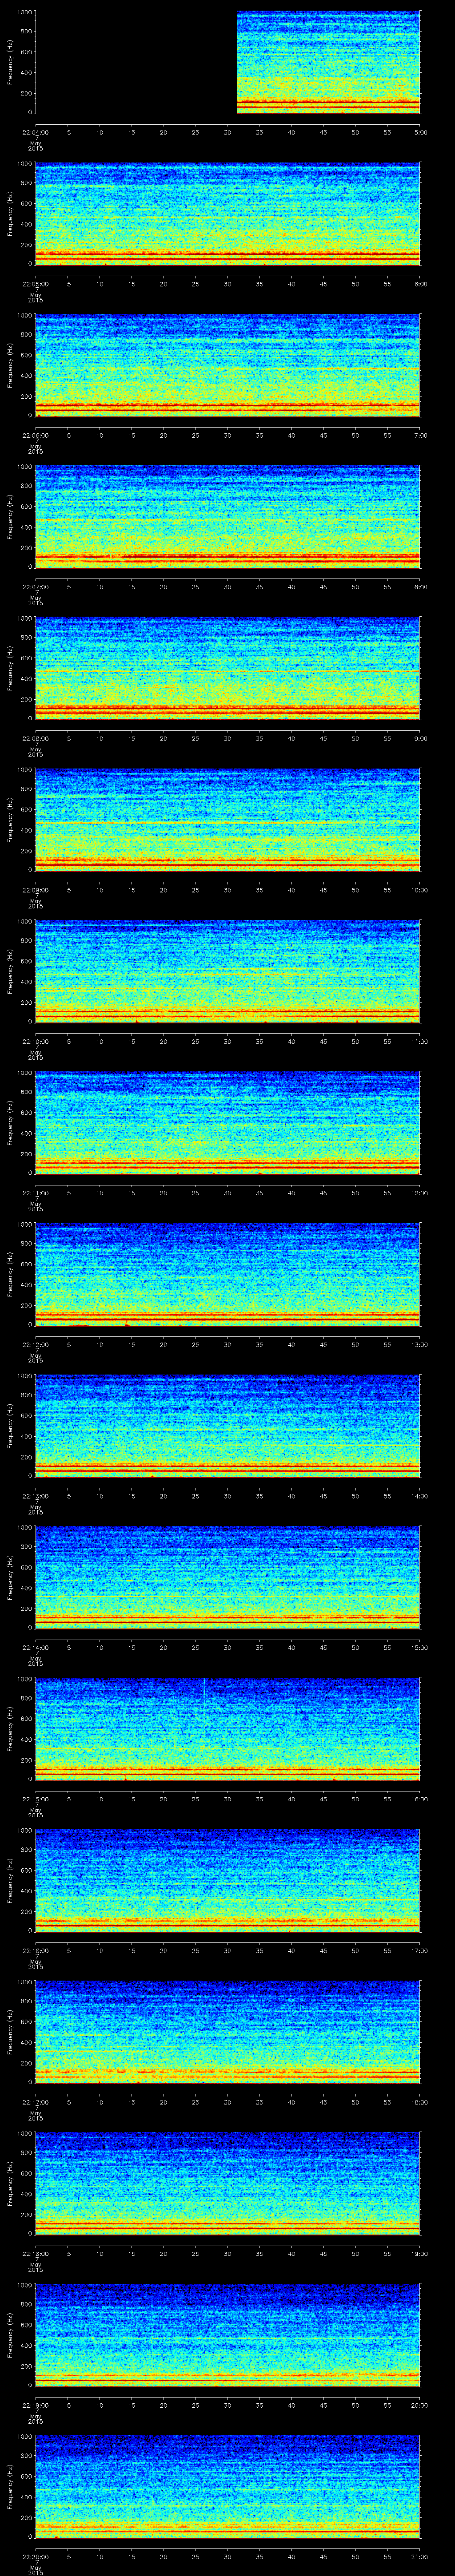Open the spectrogram panel beginning at 22:11:00
Screen dimensions: 455x2576
[228, 1122]
